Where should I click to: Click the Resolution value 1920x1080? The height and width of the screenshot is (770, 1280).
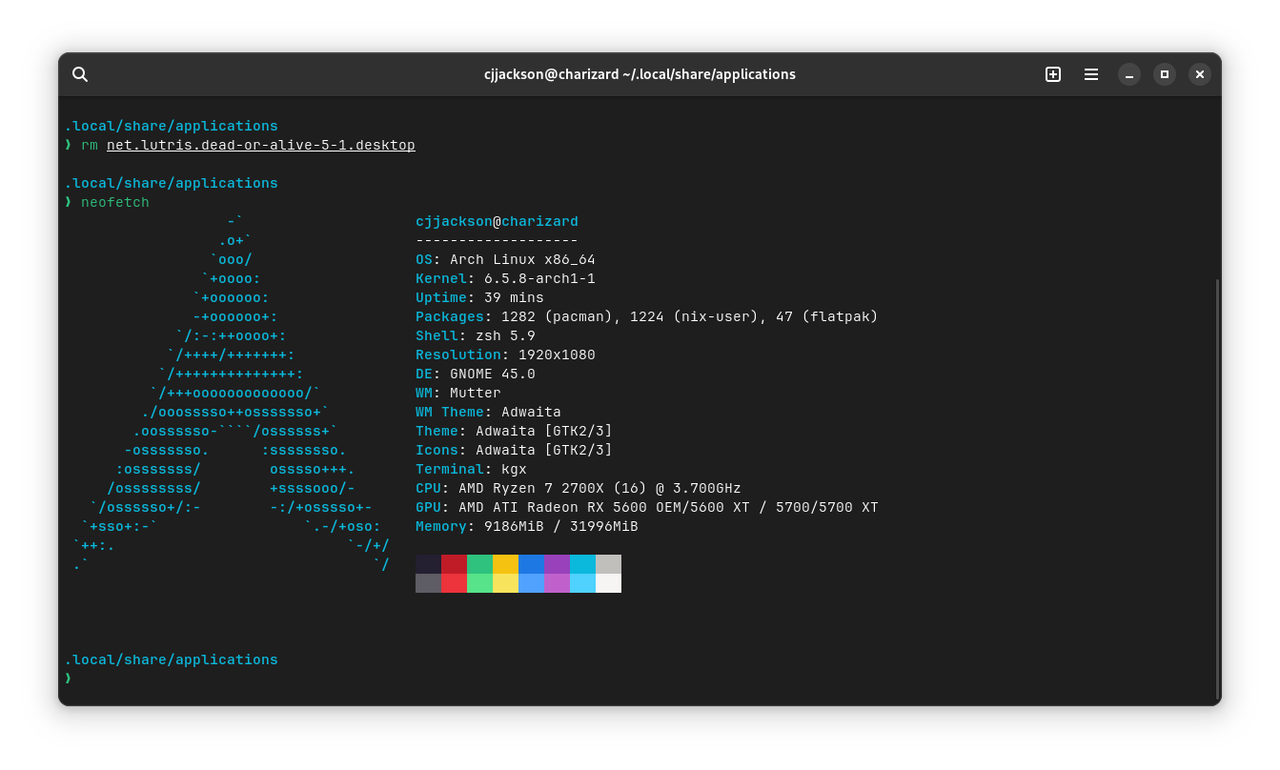tap(557, 355)
